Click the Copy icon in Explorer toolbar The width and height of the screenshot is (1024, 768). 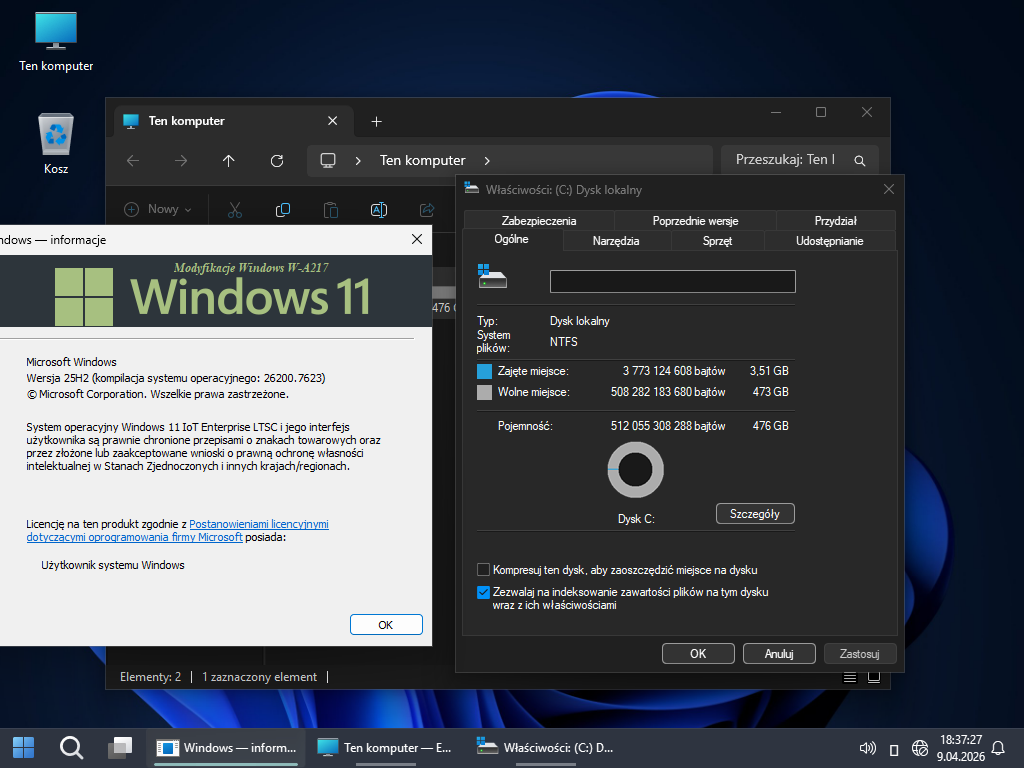[x=283, y=210]
